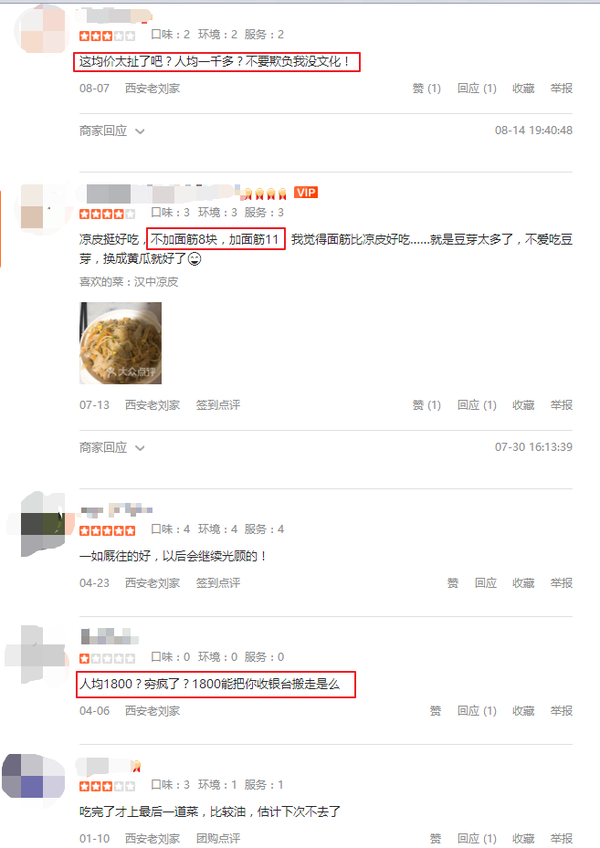Open 回应 (1) on the 08-07 review
Image resolution: width=600 pixels, height=848 pixels.
click(477, 88)
